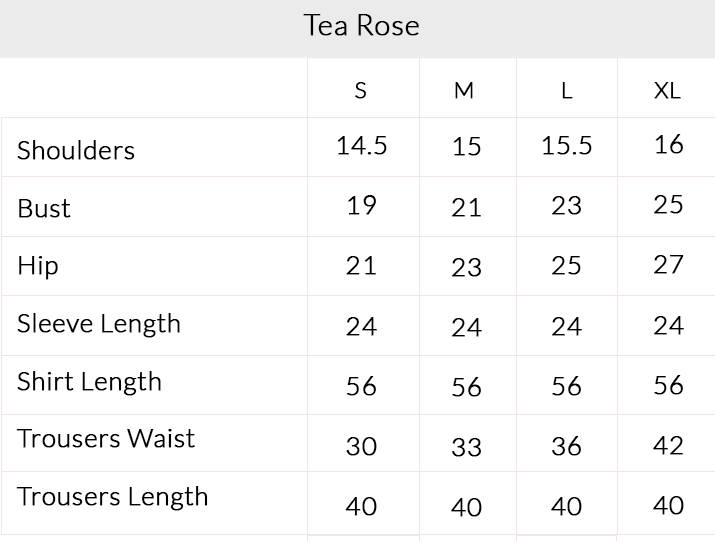The width and height of the screenshot is (715, 541).
Task: Click the Trousers Waist value 36
Action: (567, 446)
